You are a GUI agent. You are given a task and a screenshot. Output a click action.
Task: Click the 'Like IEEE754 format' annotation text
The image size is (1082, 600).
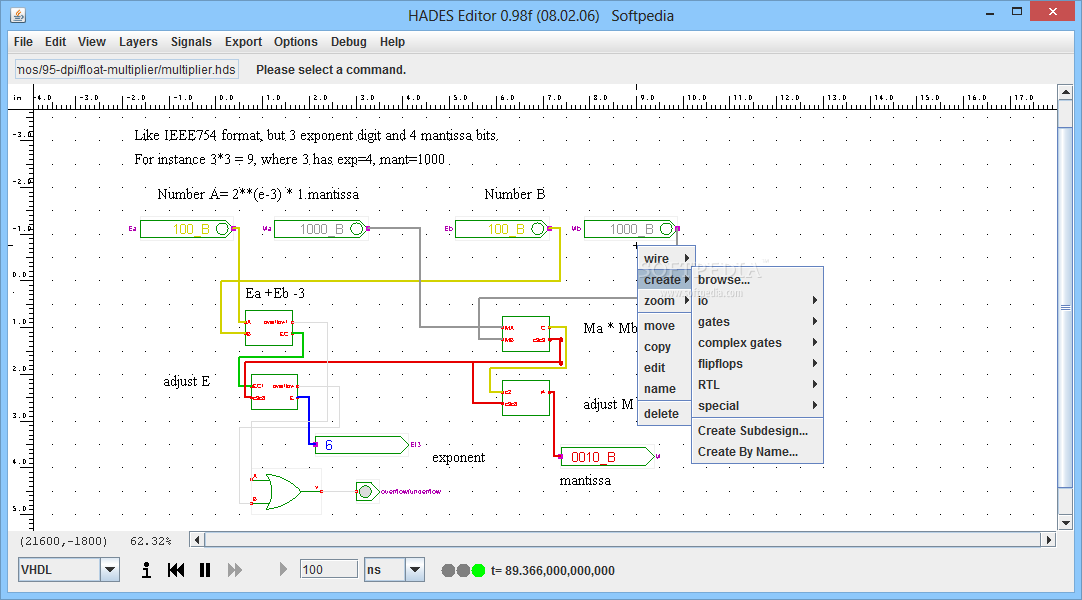click(x=317, y=135)
